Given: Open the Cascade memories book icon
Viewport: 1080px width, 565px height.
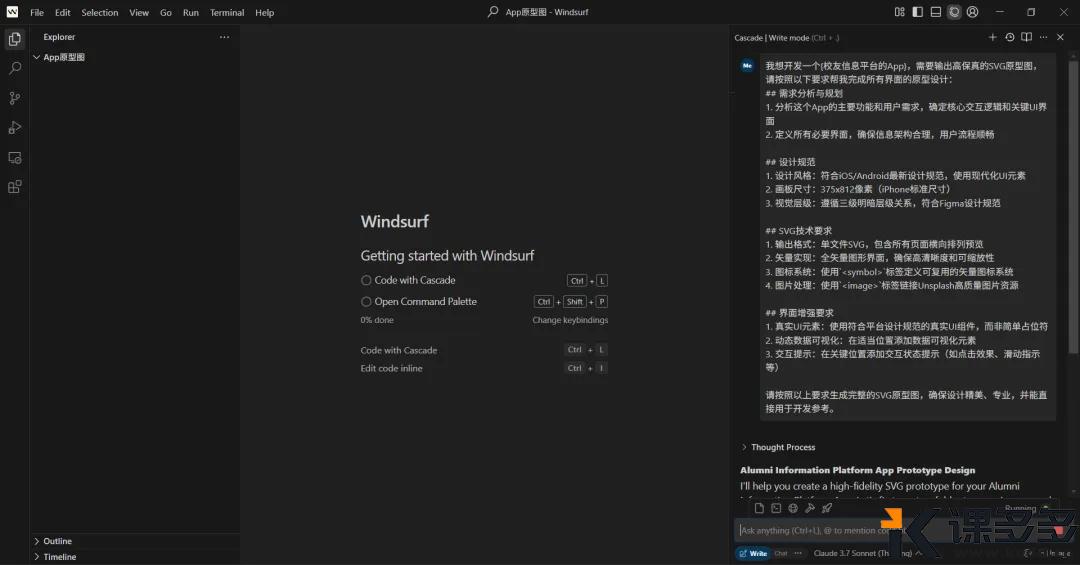Looking at the screenshot, I should point(1026,37).
